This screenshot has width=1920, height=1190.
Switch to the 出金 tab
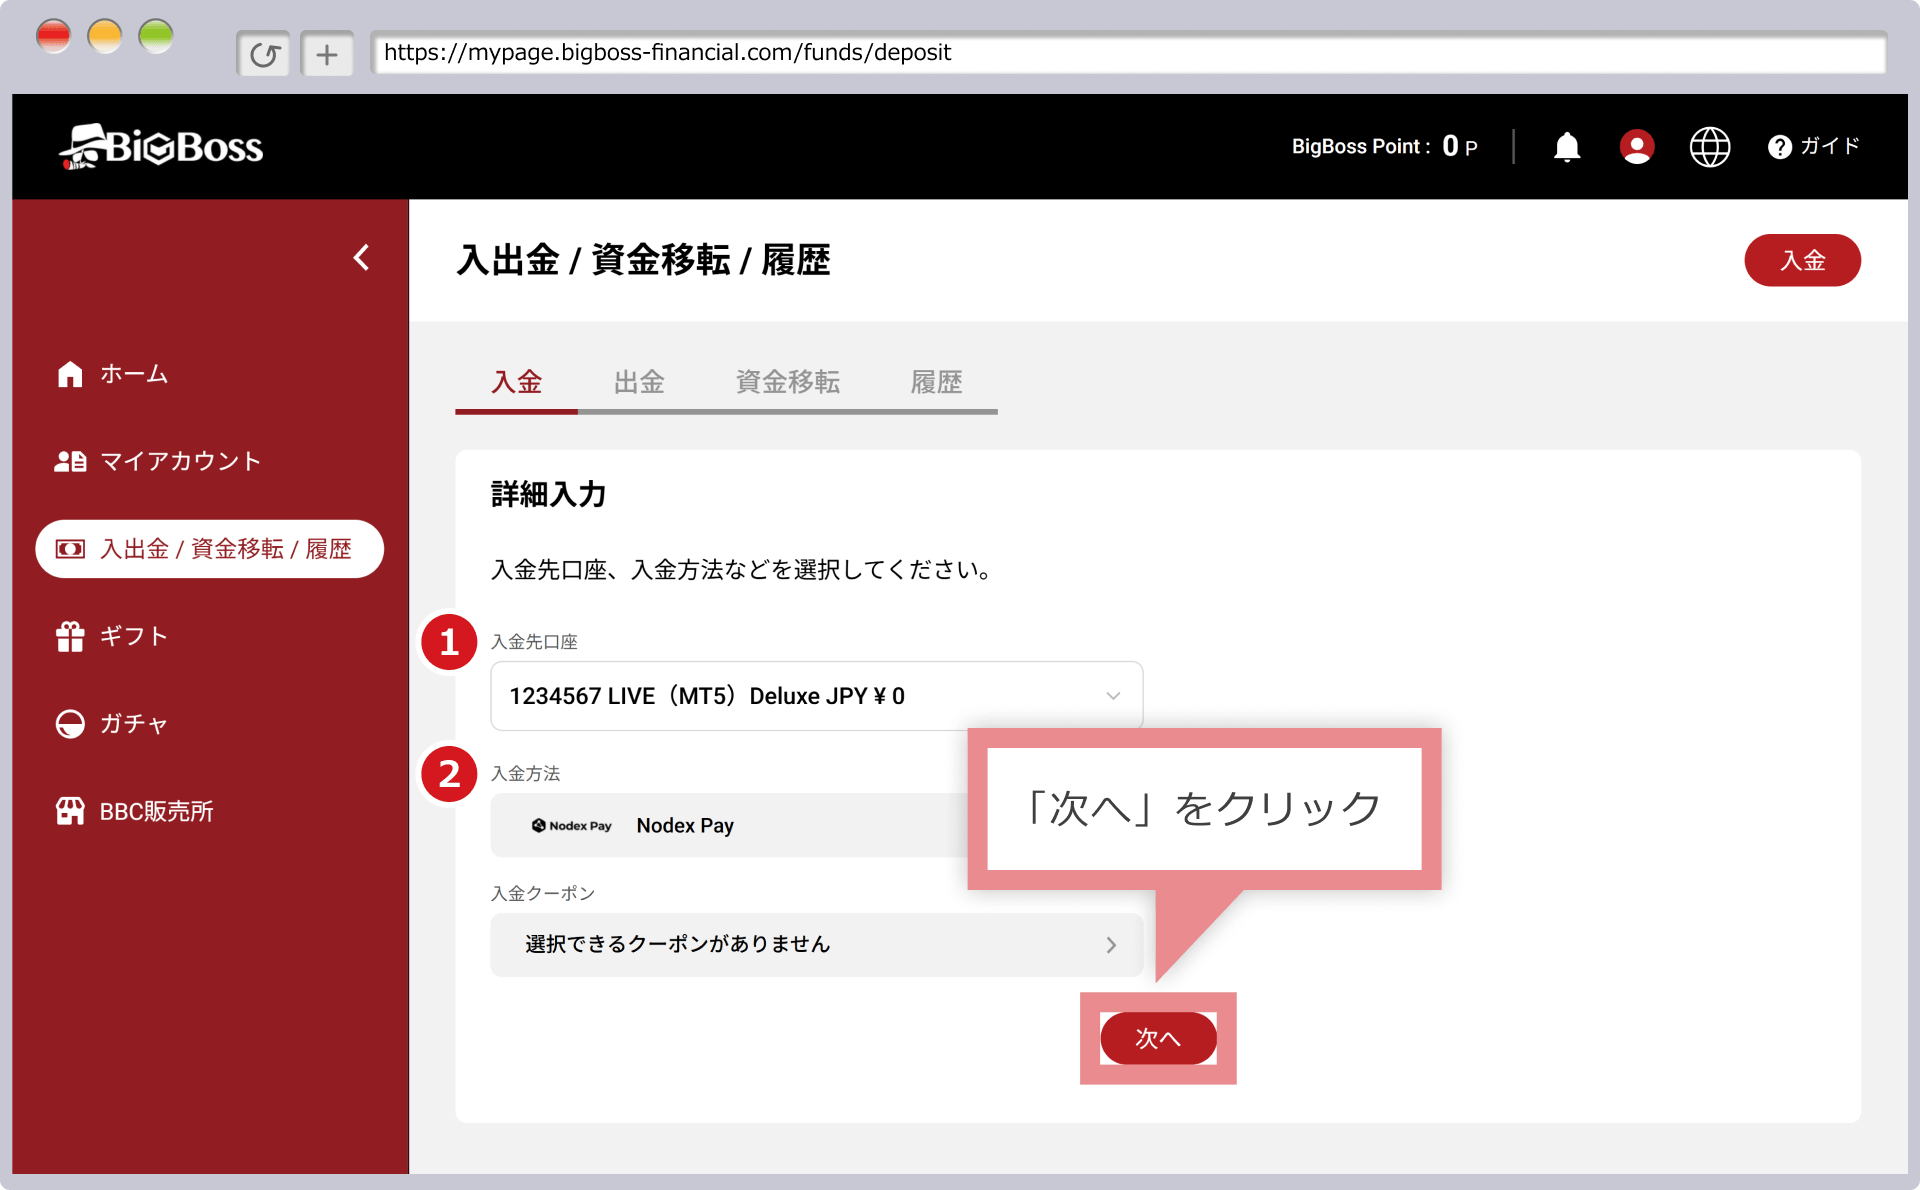[x=639, y=382]
